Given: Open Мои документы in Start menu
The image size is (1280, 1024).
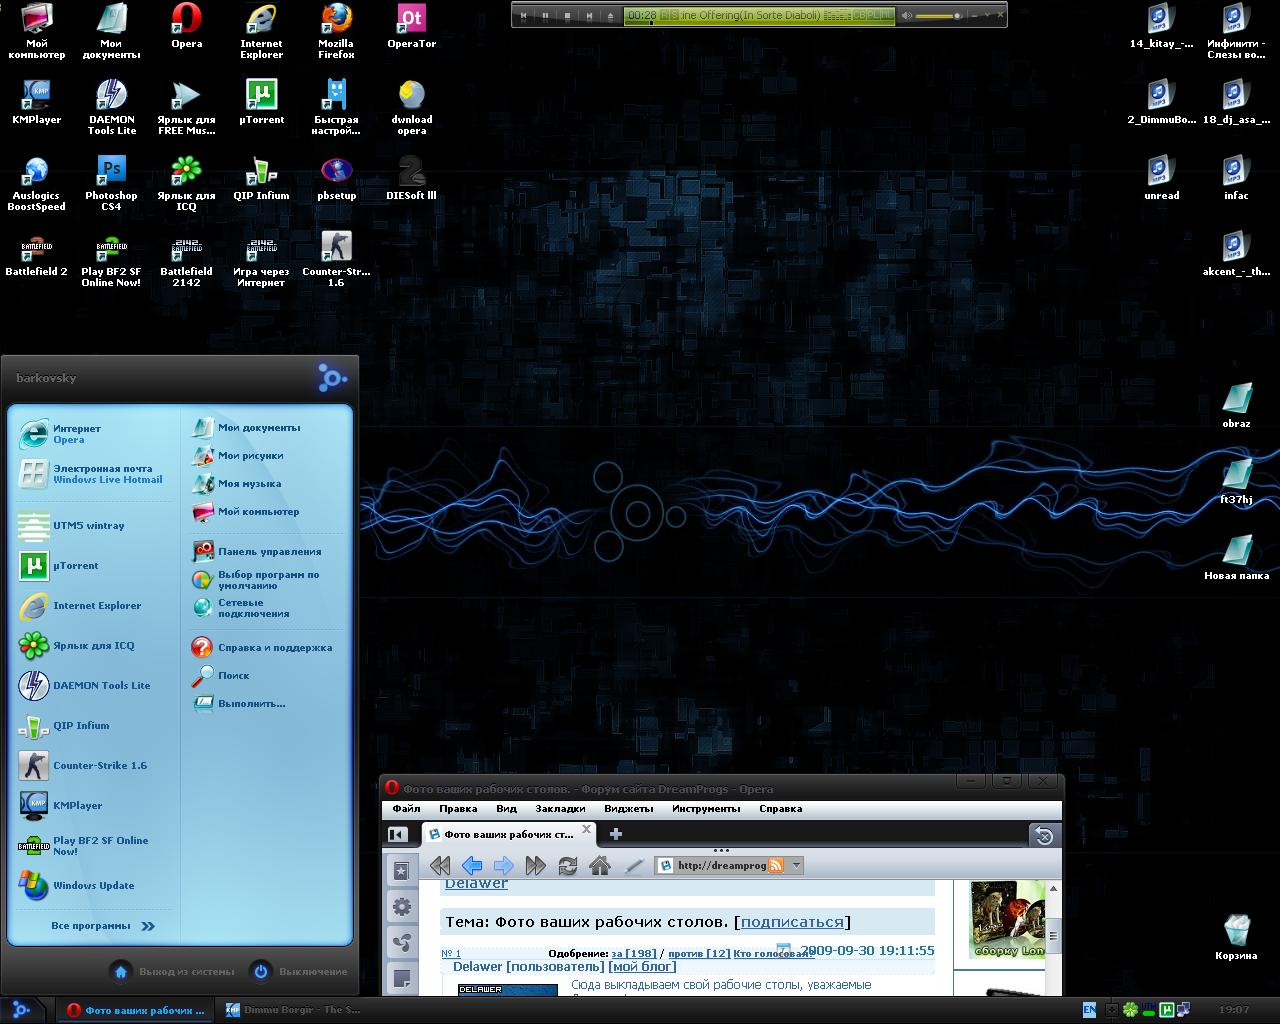Looking at the screenshot, I should click(247, 427).
